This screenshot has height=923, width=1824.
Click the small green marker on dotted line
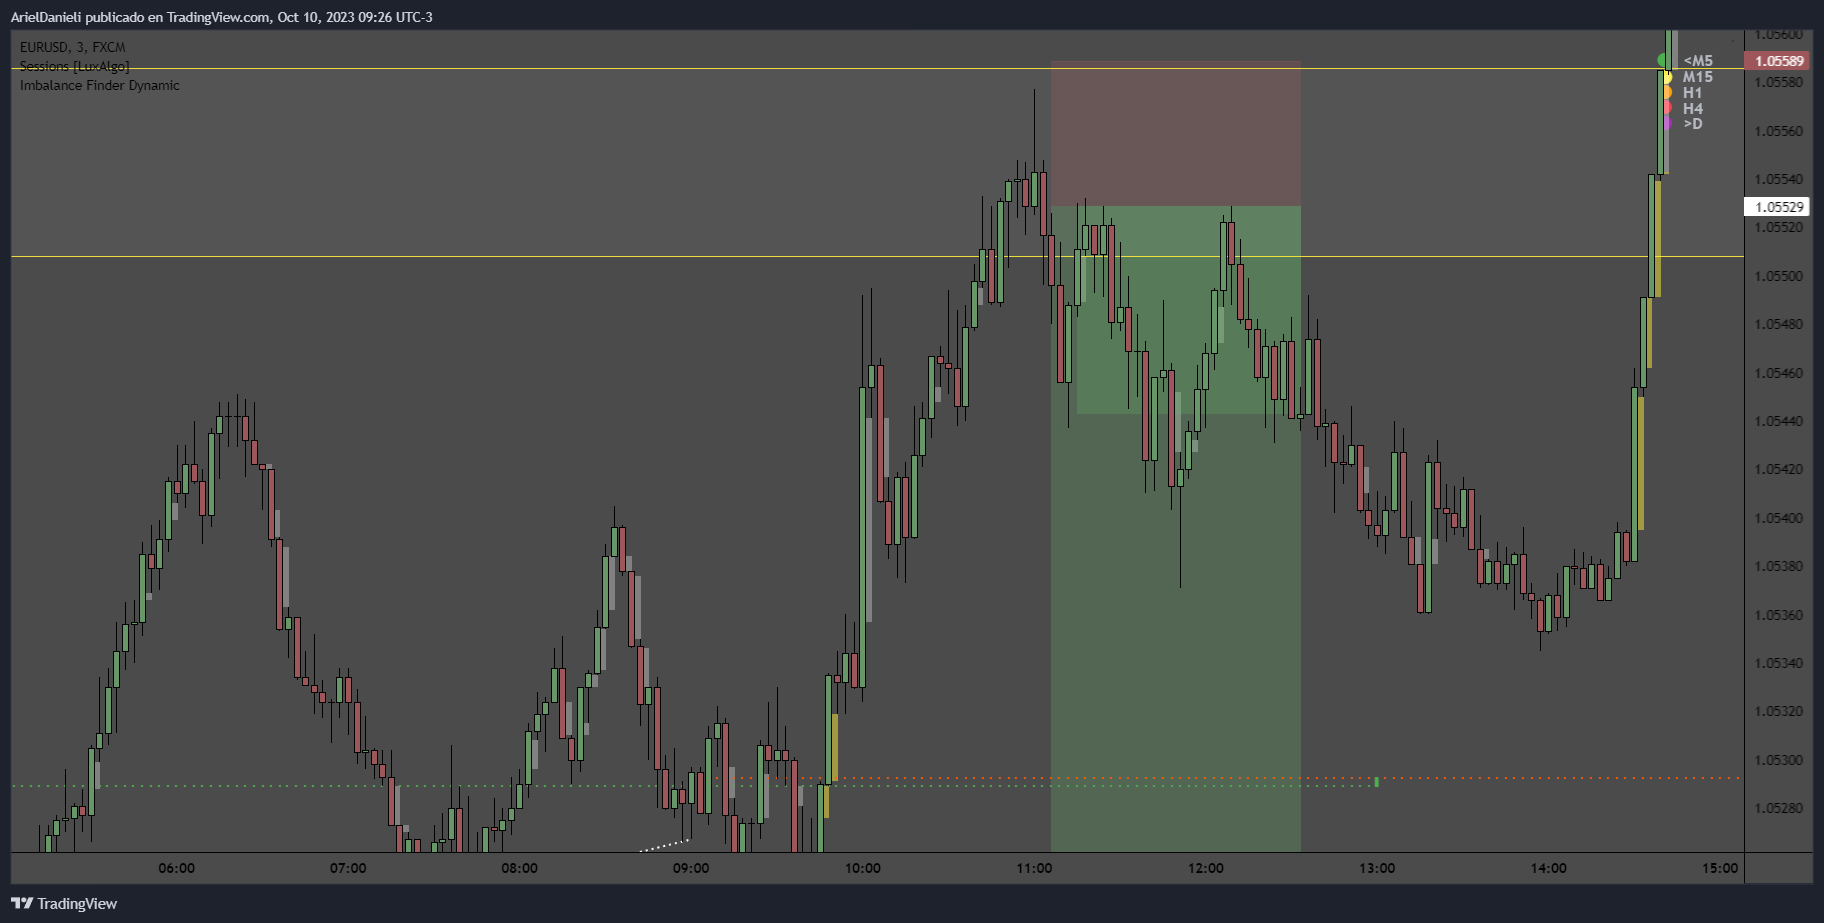(1377, 782)
